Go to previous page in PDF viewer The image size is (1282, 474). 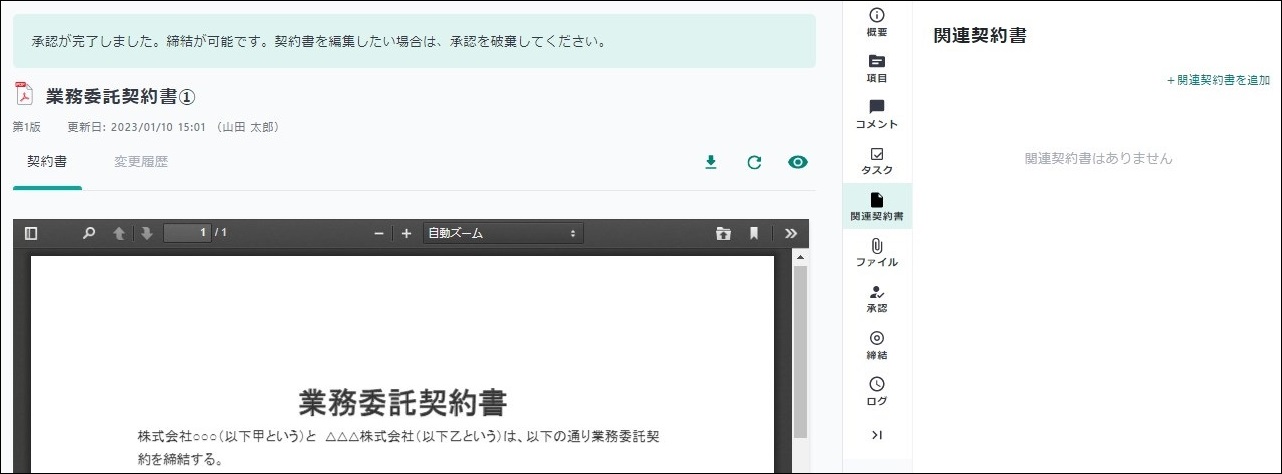(119, 233)
